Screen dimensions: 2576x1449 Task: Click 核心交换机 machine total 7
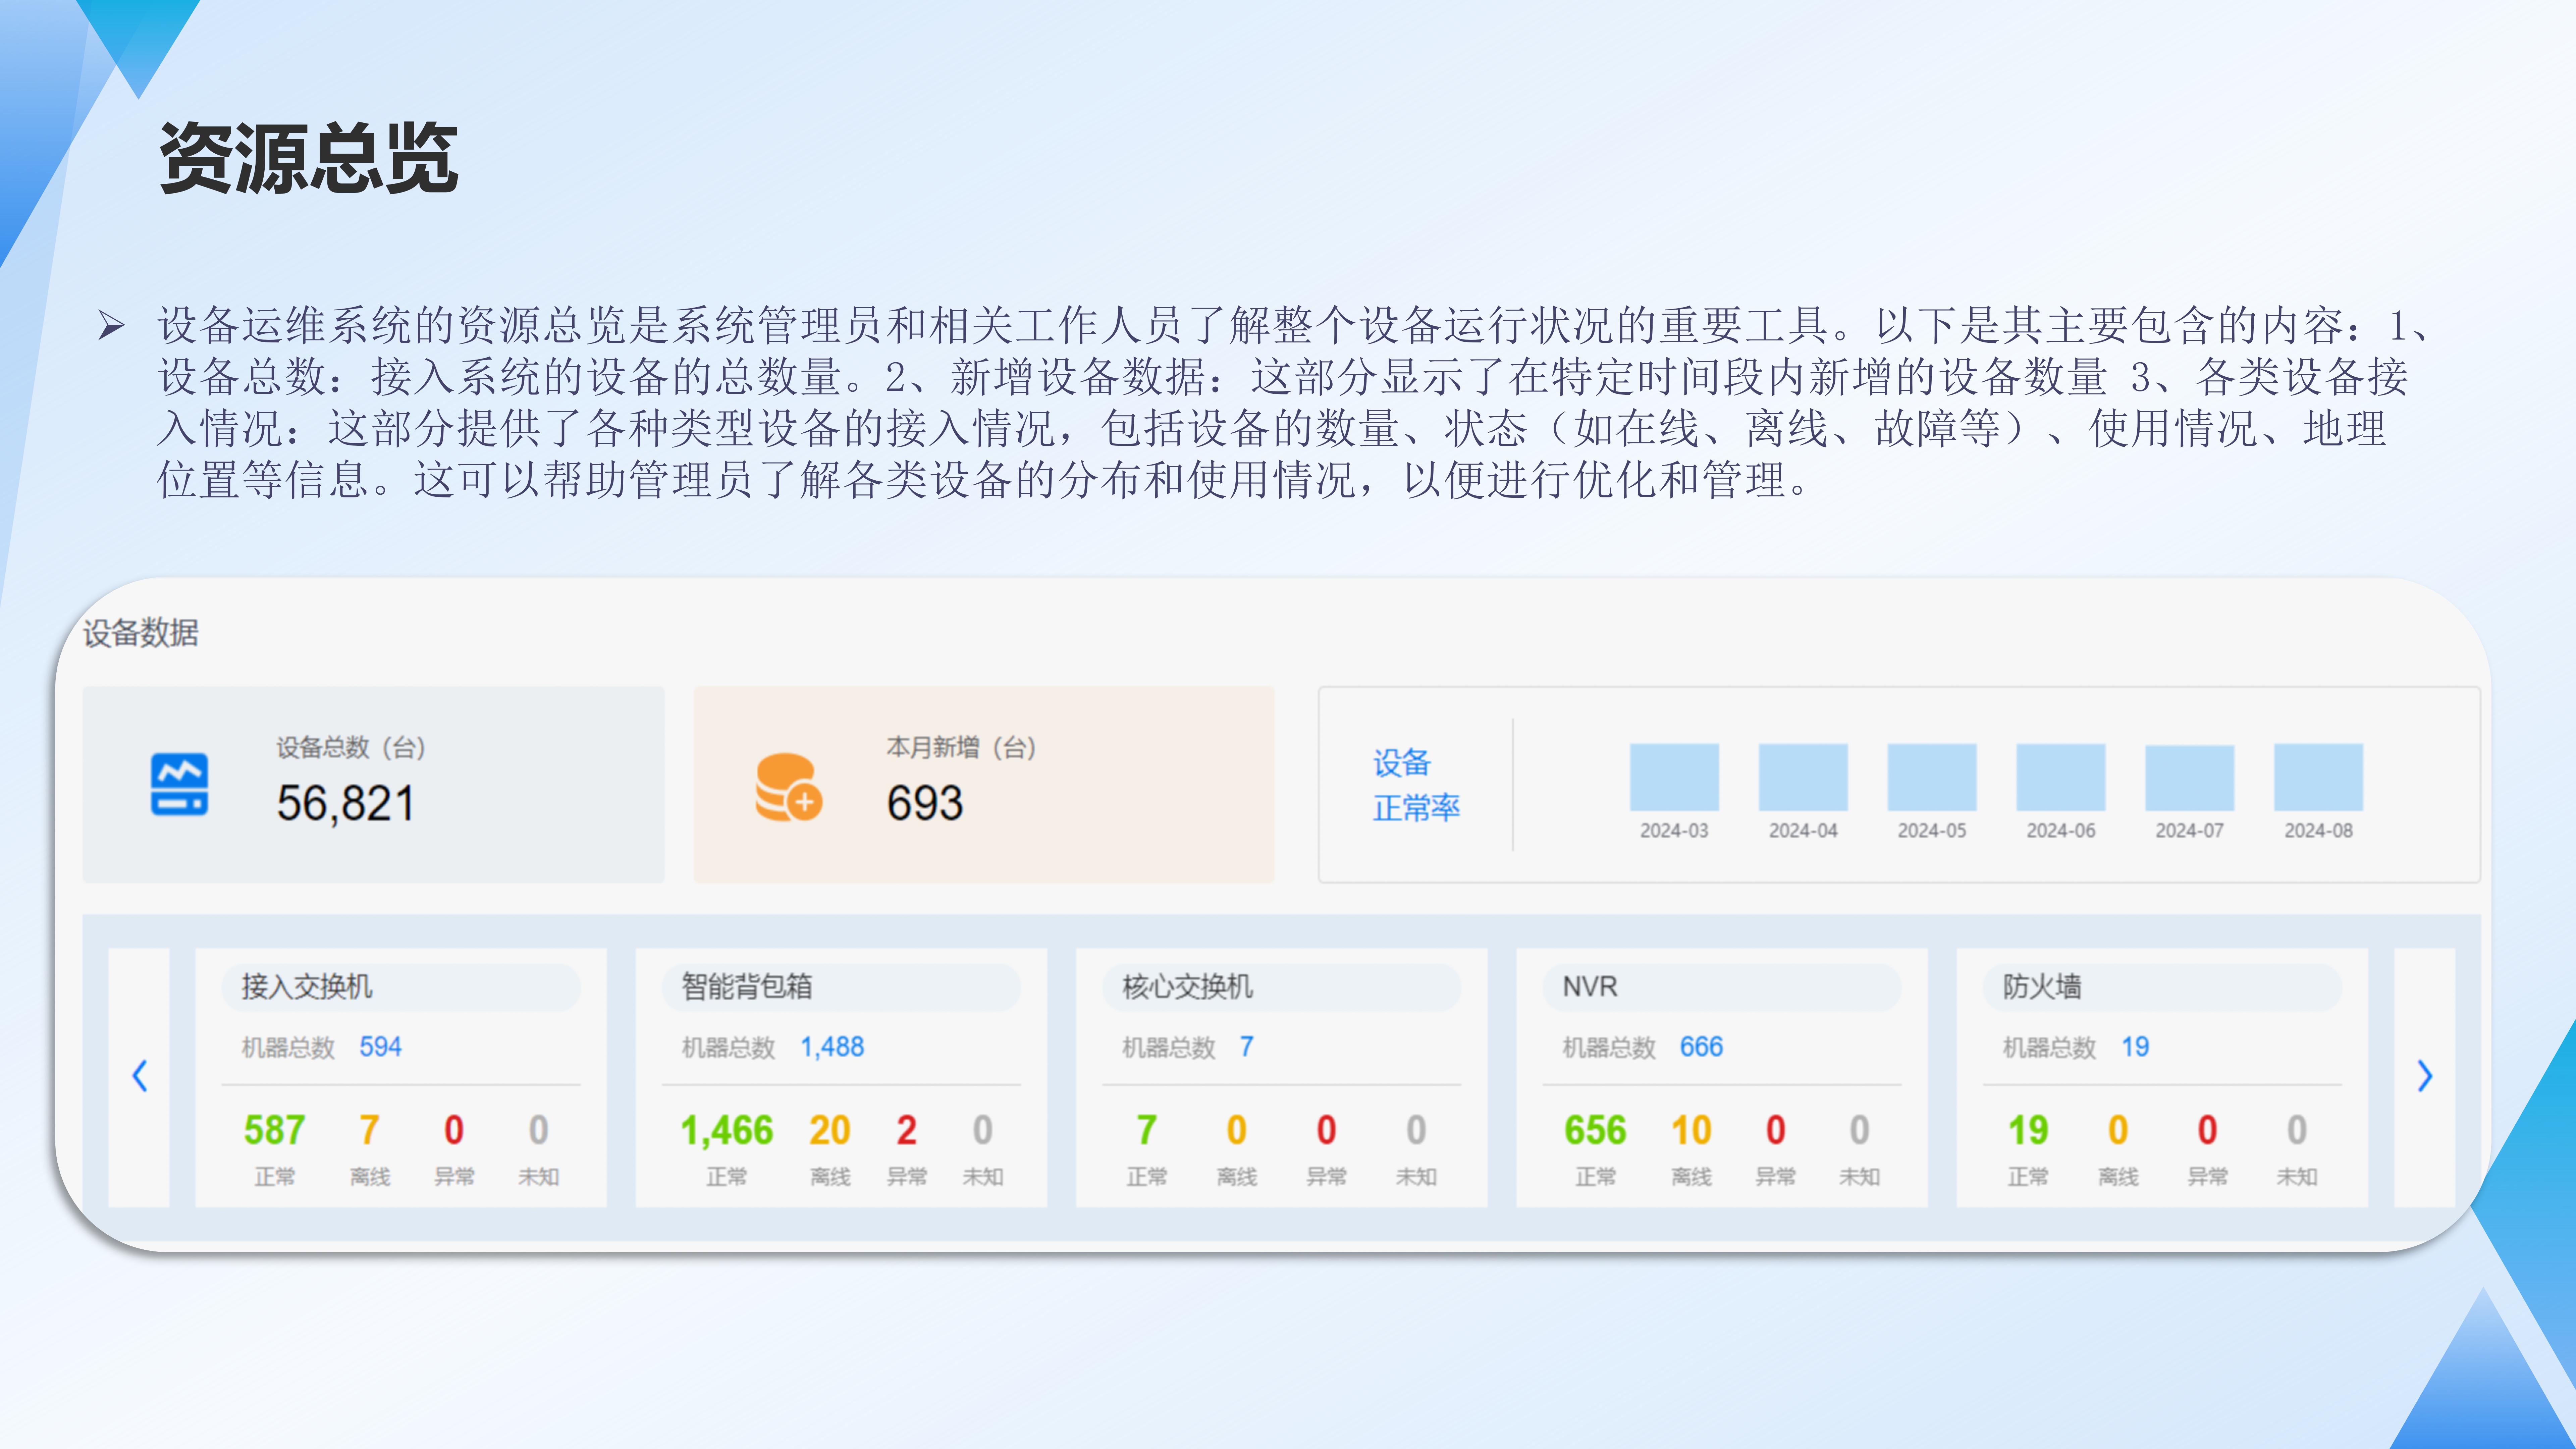pos(1246,1047)
